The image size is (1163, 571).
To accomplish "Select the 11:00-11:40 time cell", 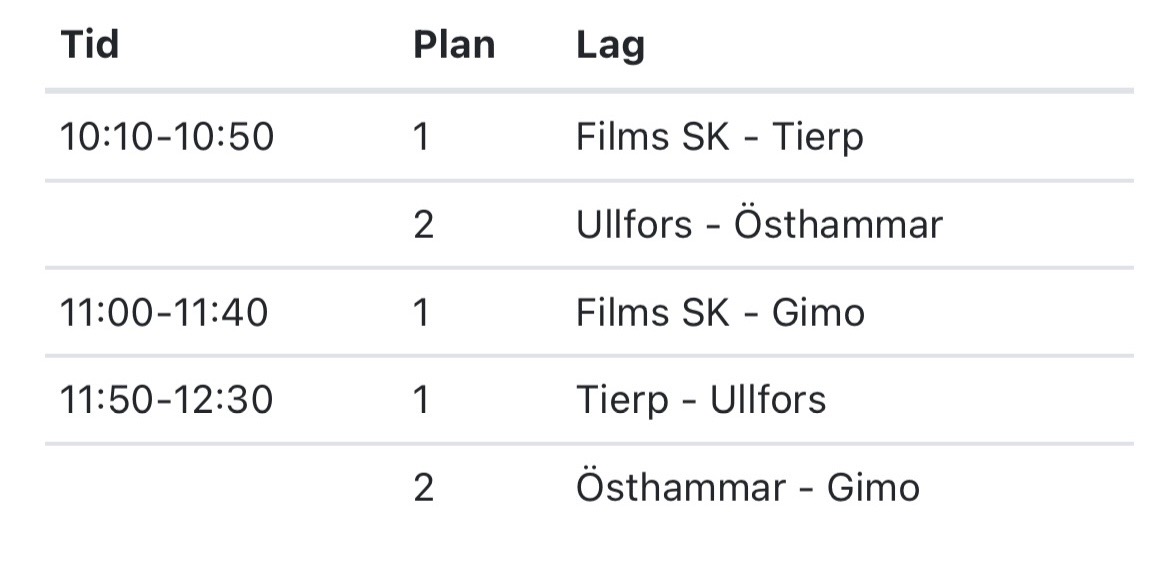I will [x=164, y=312].
